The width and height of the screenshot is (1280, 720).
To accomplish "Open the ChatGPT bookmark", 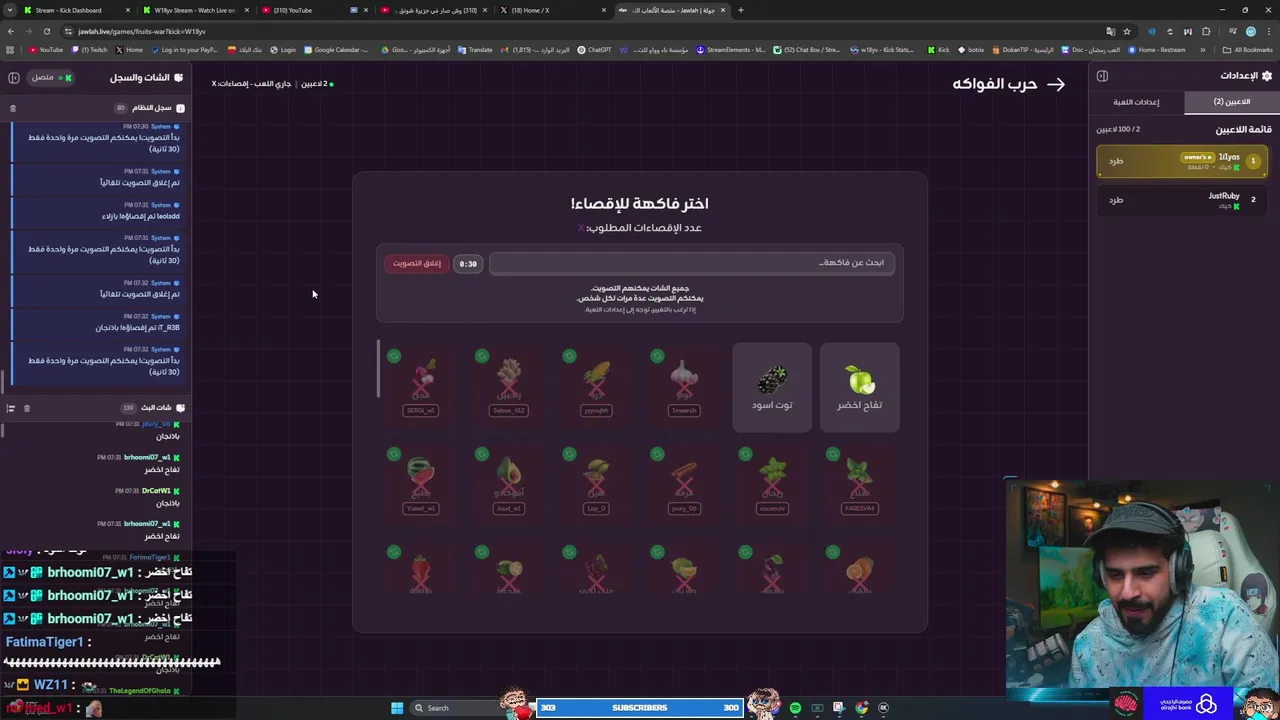I will click(x=595, y=50).
